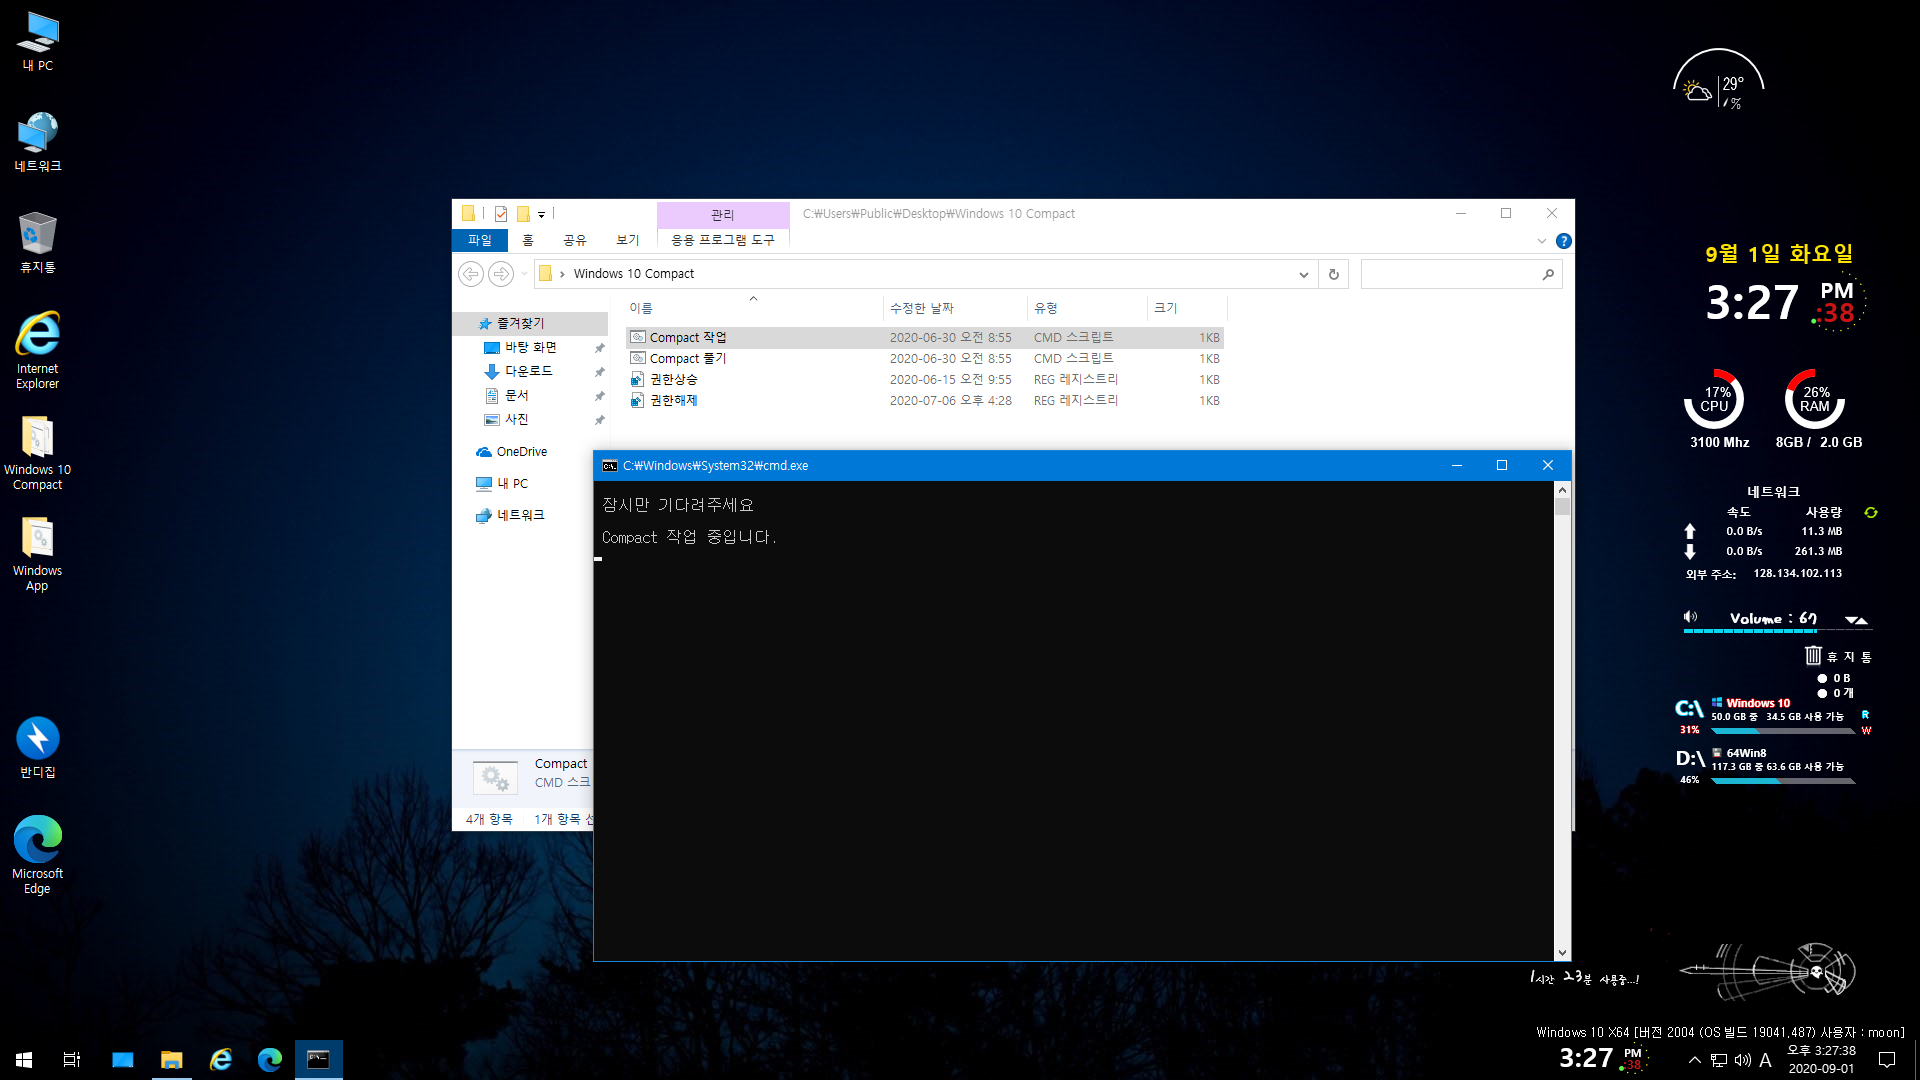Click the network icon in system tray

click(1719, 1060)
